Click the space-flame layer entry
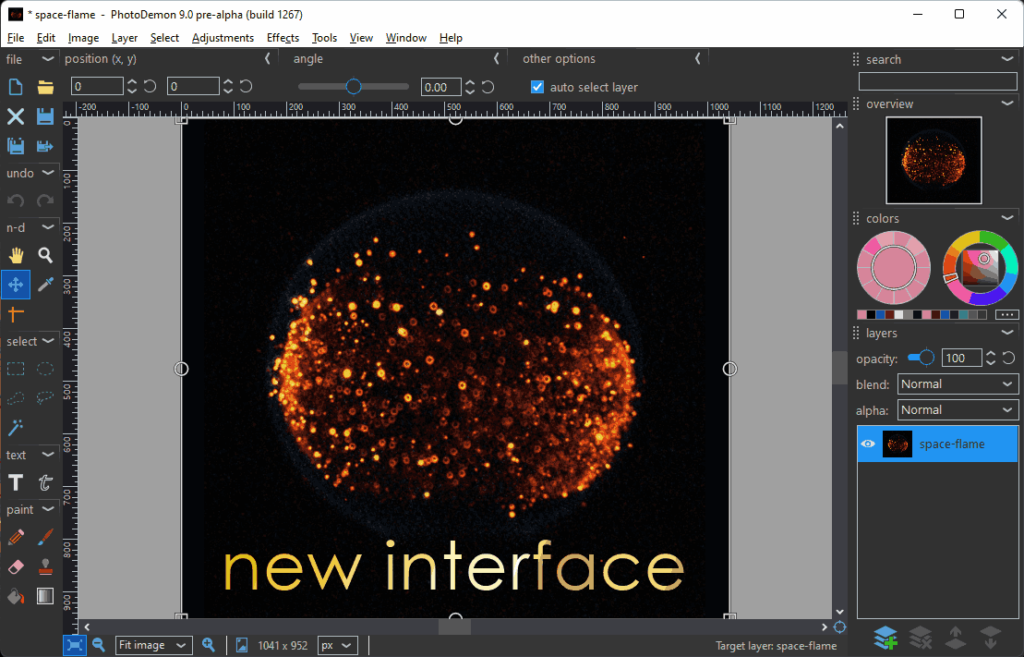The image size is (1024, 657). pyautogui.click(x=952, y=444)
